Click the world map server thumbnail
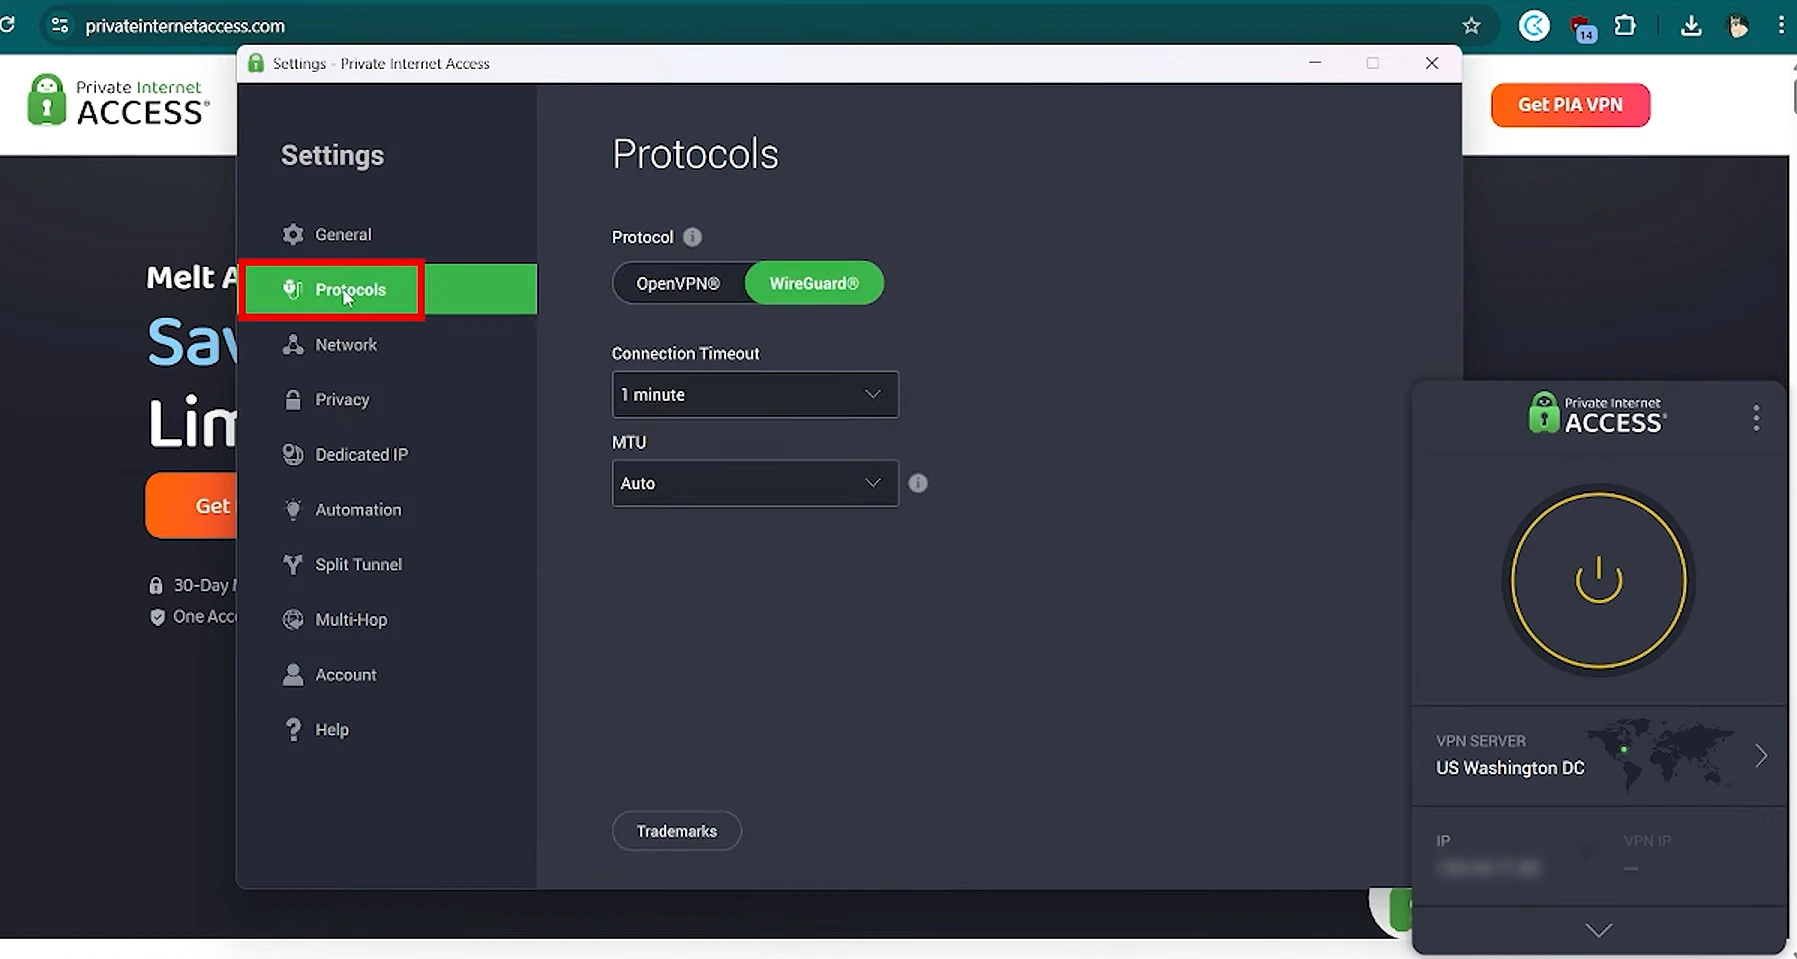This screenshot has height=959, width=1797. click(1662, 753)
